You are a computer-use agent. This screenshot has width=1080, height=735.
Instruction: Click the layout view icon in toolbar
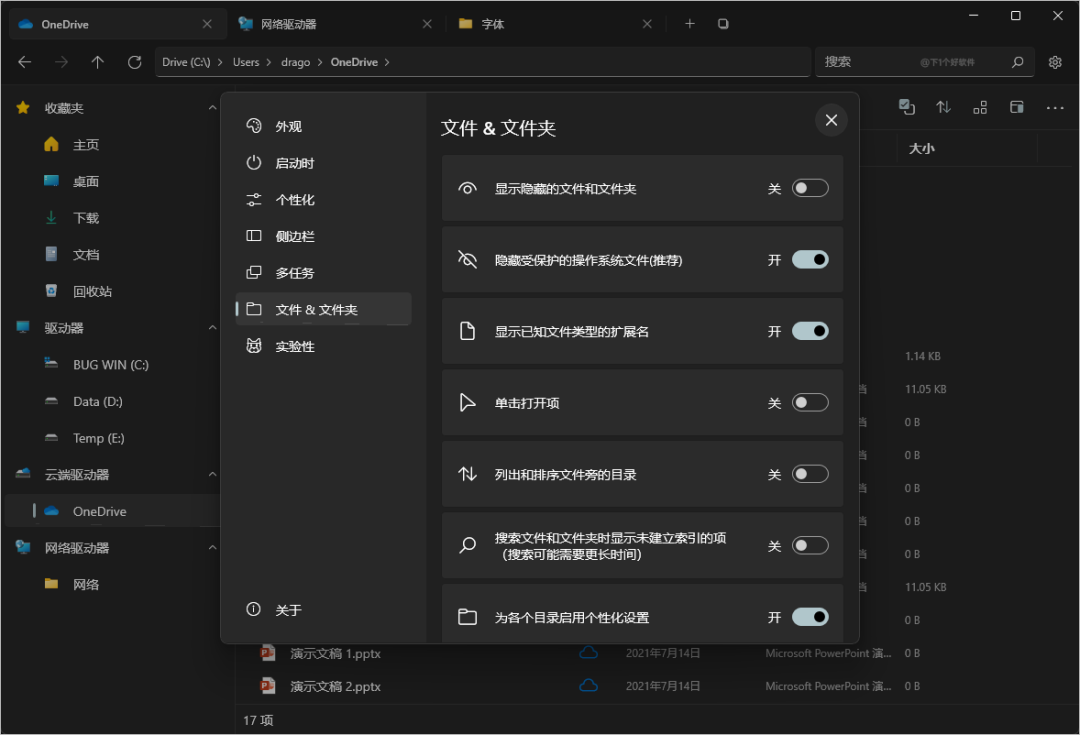pos(980,107)
